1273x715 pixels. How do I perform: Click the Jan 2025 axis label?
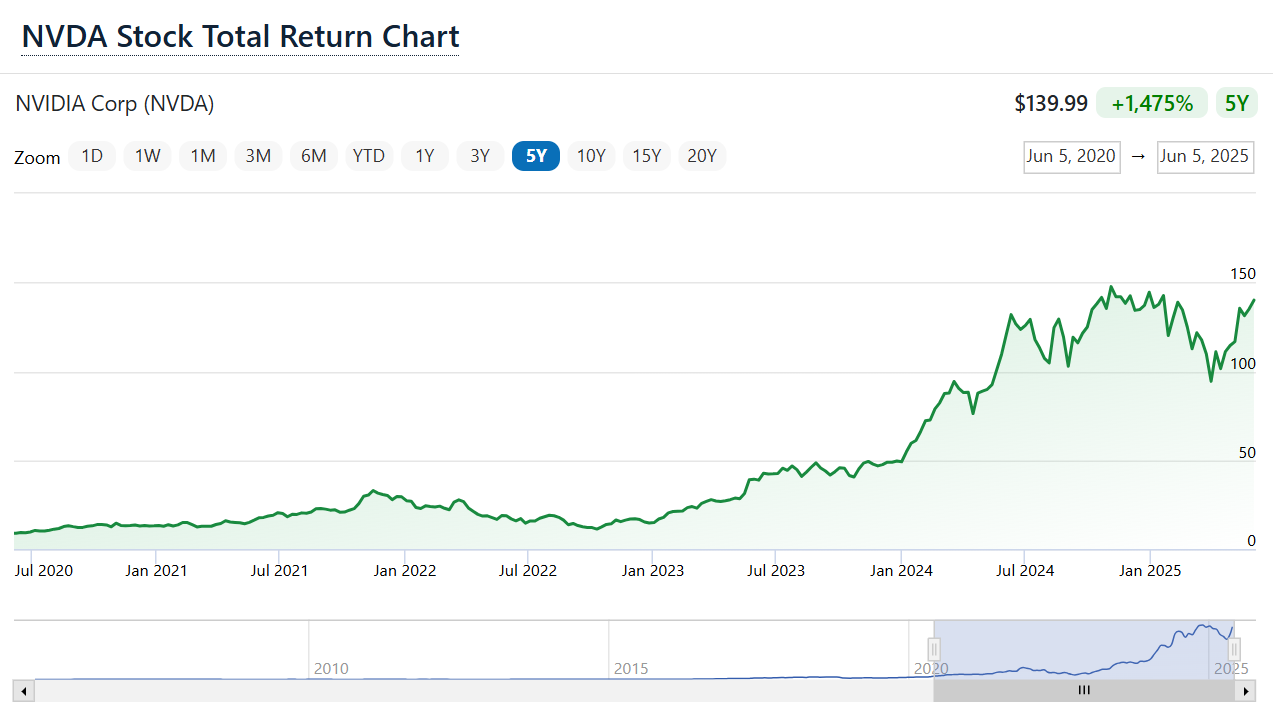coord(1150,571)
